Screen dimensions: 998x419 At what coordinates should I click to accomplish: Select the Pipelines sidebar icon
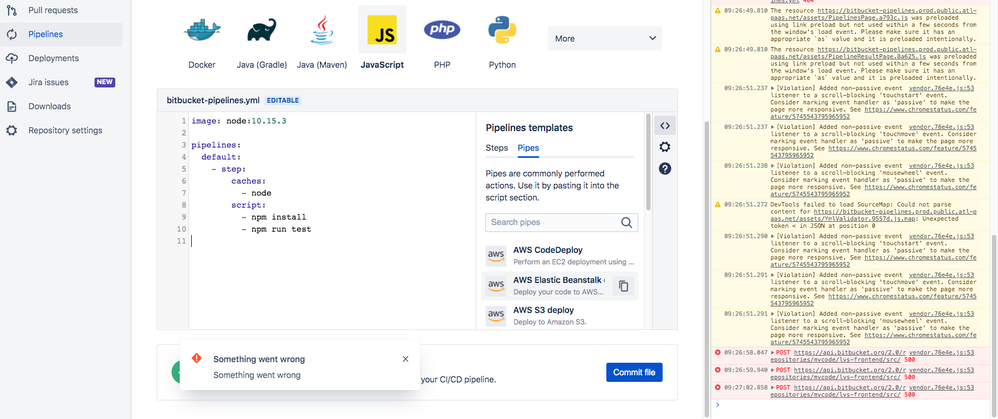coord(11,34)
